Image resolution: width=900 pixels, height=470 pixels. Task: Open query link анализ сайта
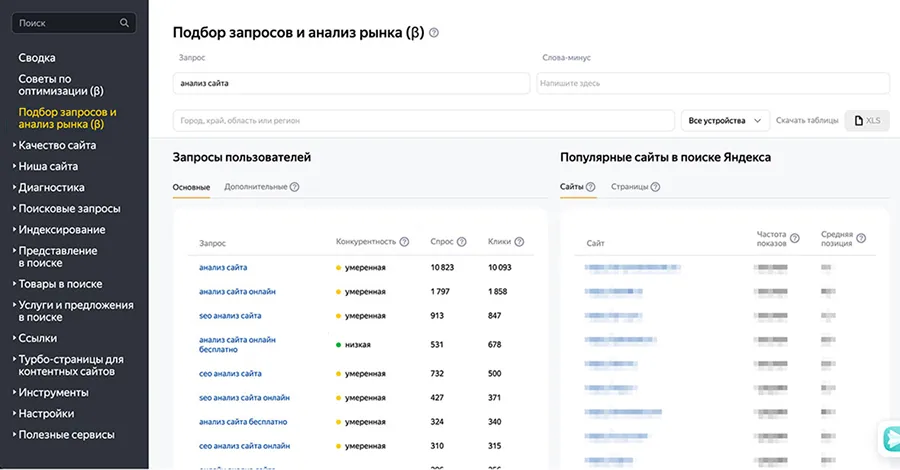click(223, 267)
